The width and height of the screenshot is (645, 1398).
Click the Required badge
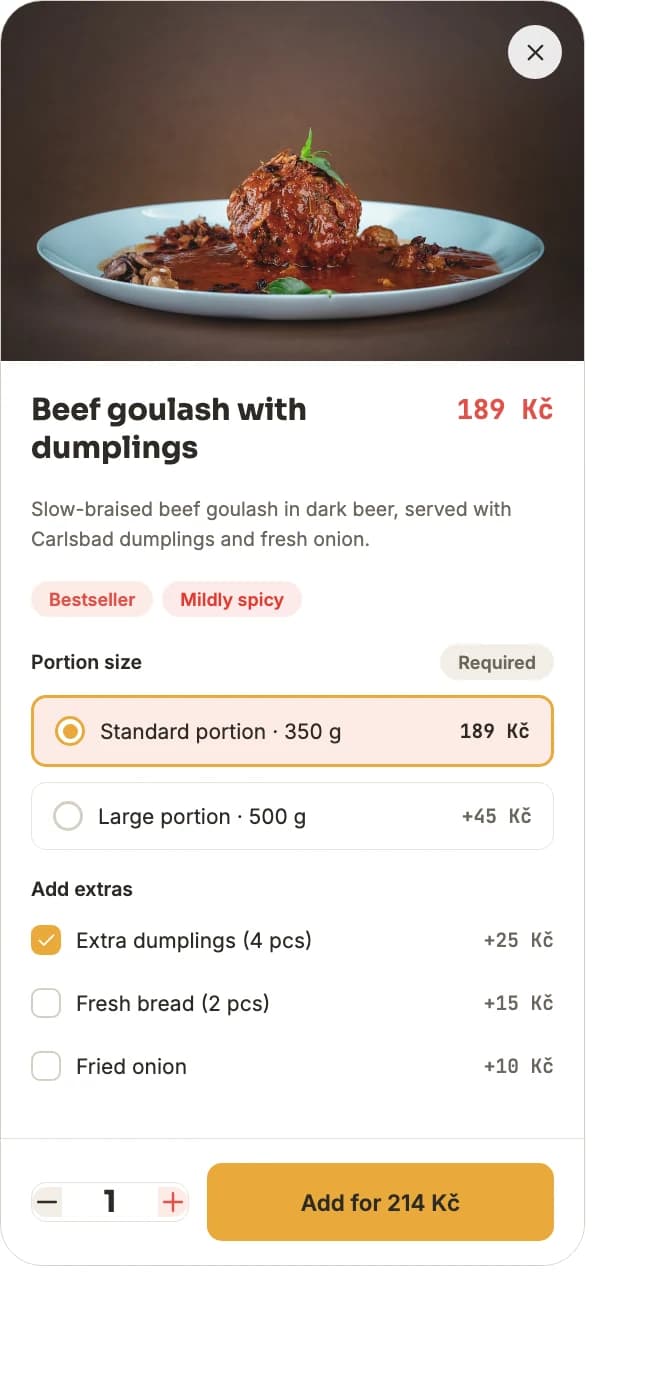pos(497,662)
